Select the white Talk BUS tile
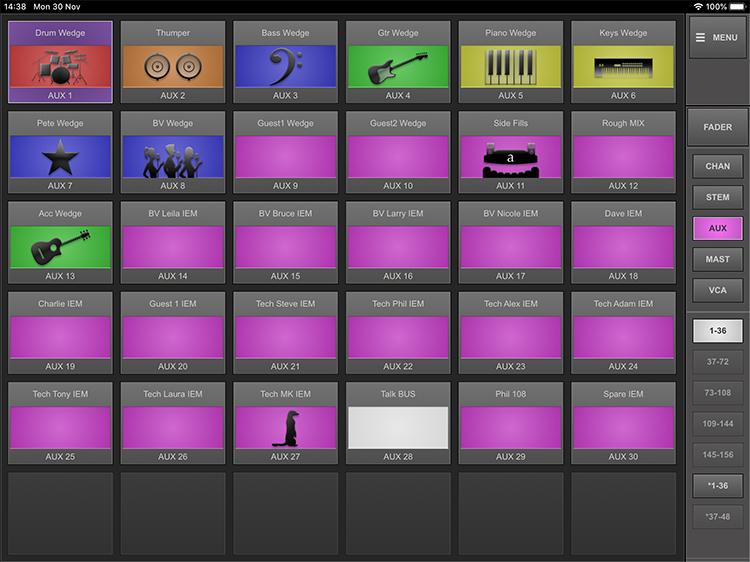The width and height of the screenshot is (750, 562). point(398,427)
